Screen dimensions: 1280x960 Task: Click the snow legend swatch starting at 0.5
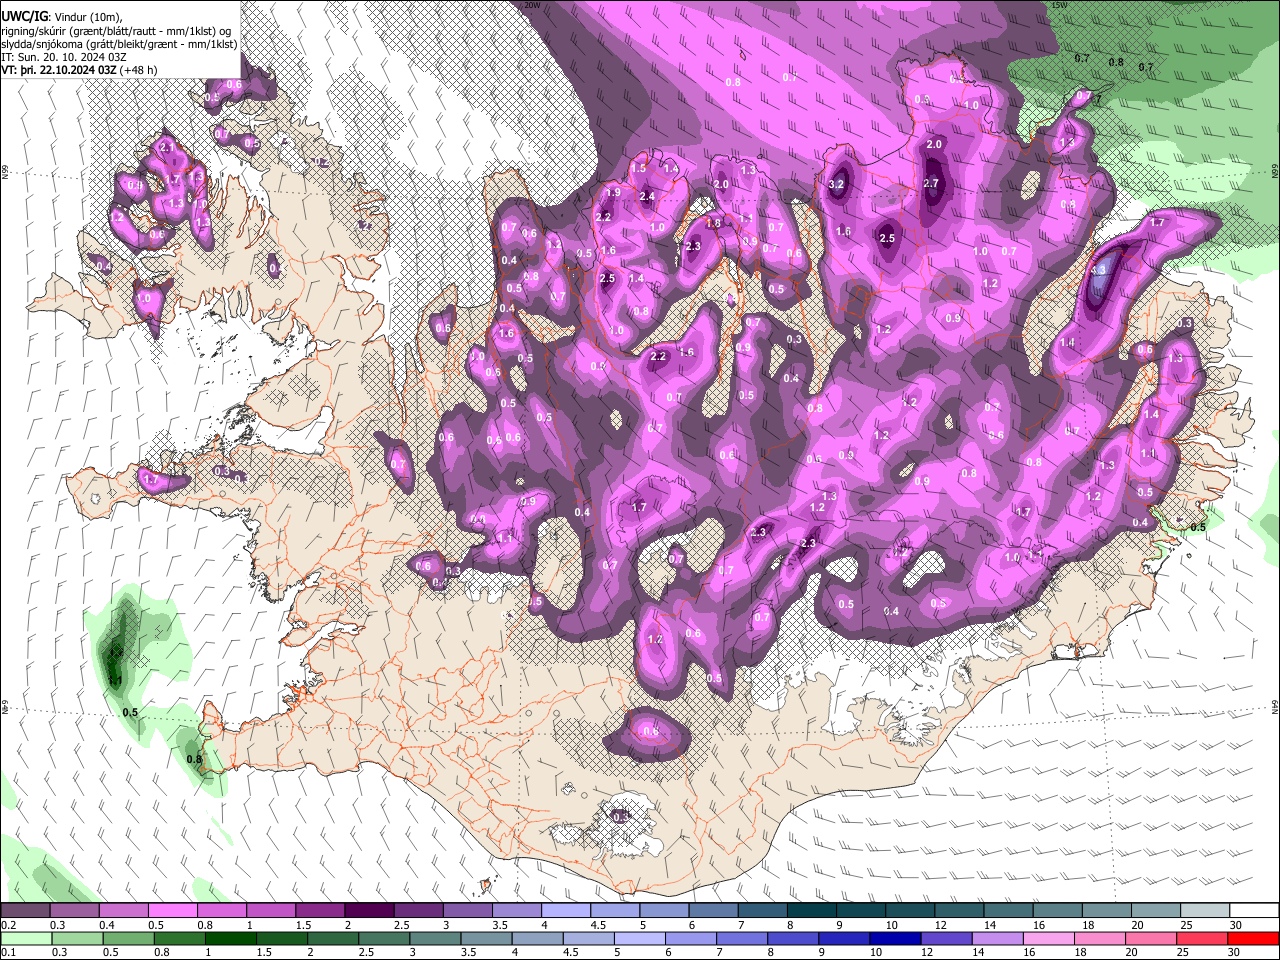[173, 911]
